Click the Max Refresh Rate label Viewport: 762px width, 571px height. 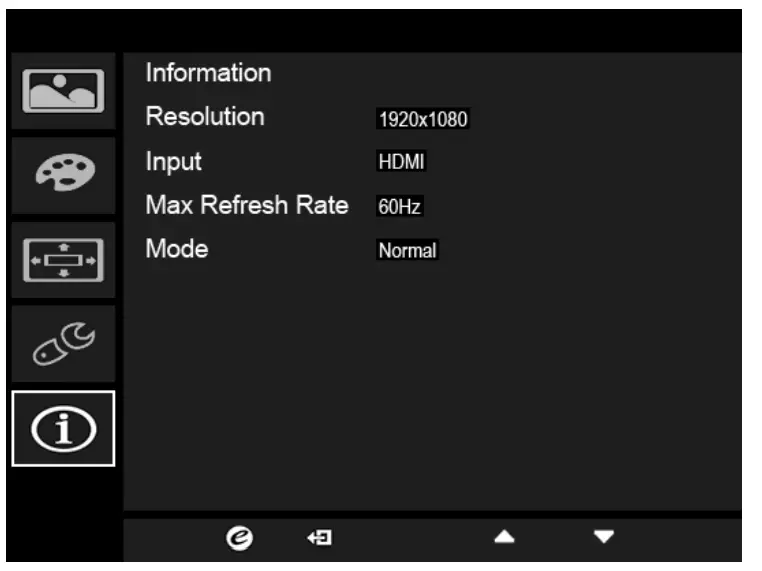pos(247,205)
